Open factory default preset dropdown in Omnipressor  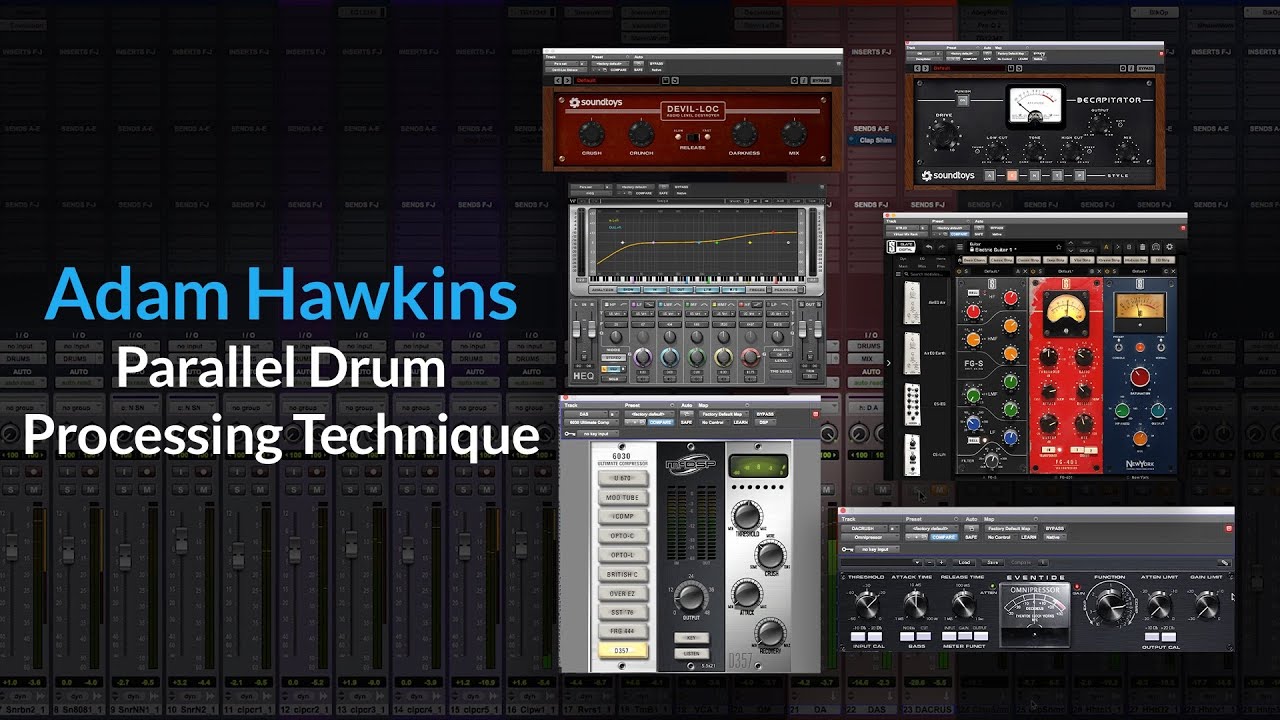click(932, 528)
